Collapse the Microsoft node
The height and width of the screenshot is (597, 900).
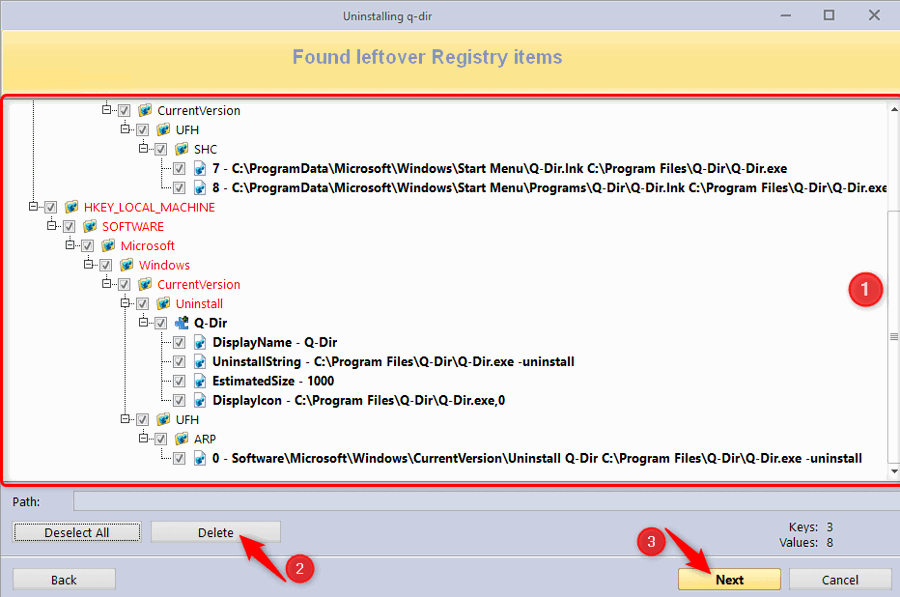70,245
